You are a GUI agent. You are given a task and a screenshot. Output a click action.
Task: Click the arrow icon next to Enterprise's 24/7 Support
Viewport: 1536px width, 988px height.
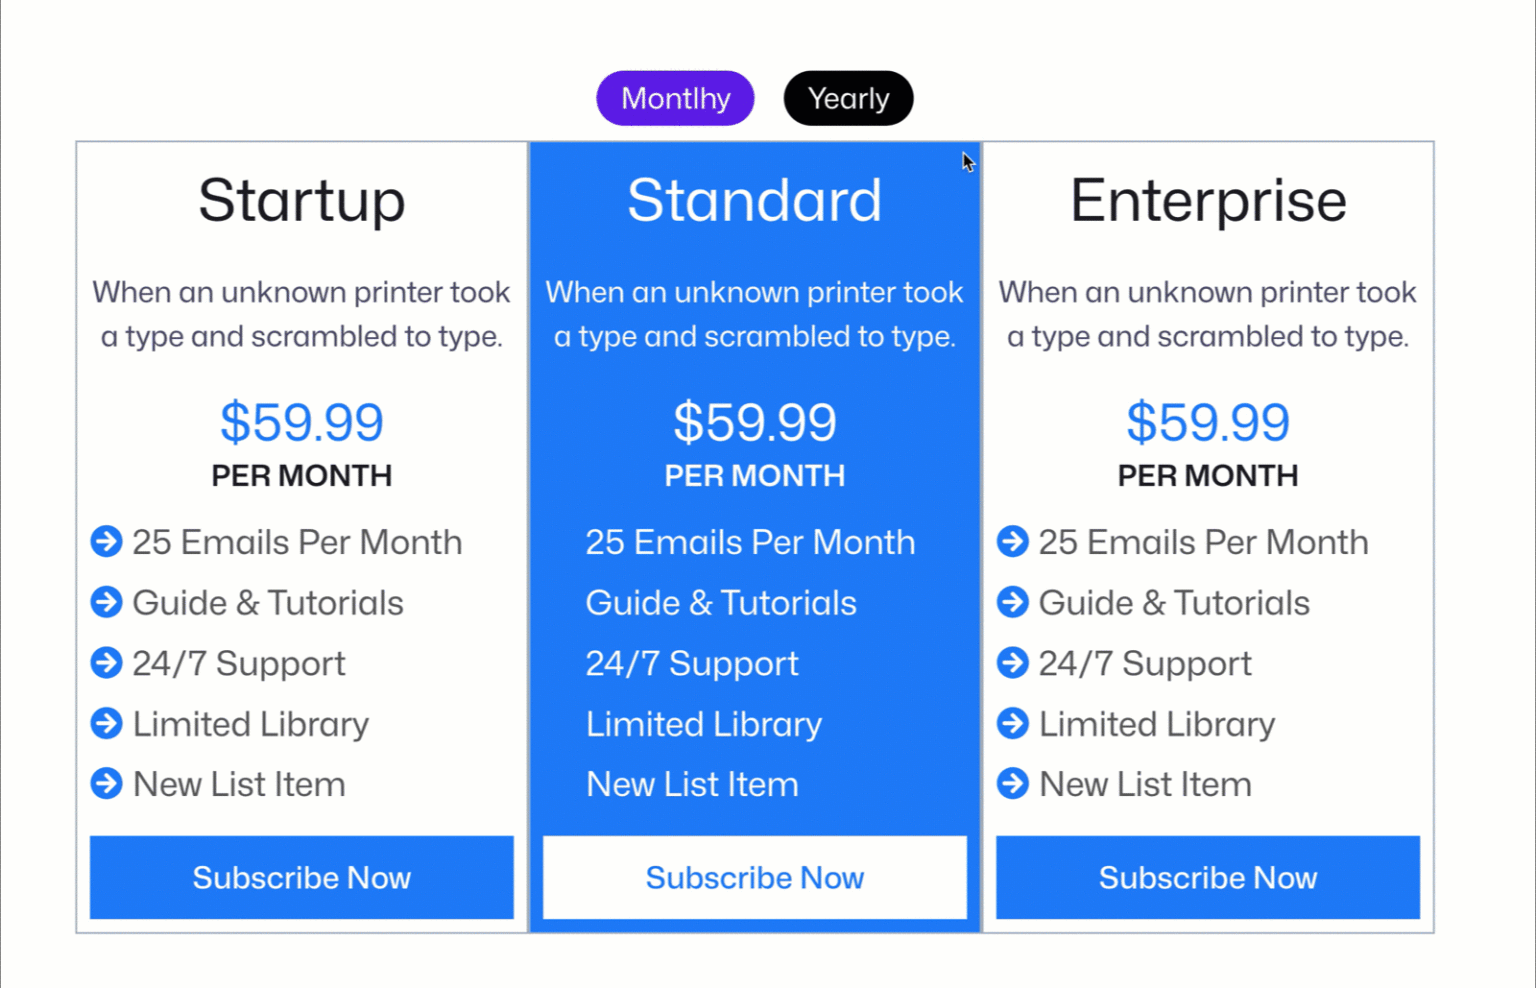(x=1012, y=662)
